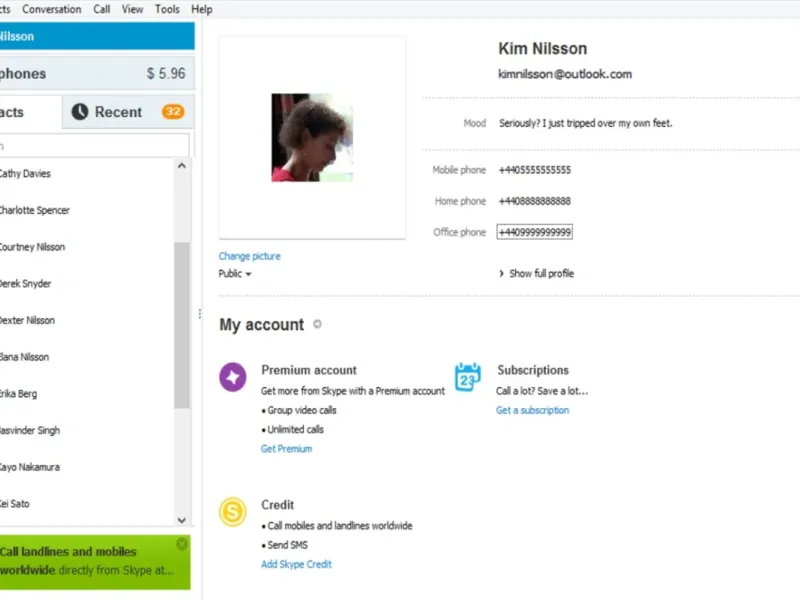This screenshot has width=800, height=600.
Task: Click the Add Skype Credit link
Action: [296, 564]
